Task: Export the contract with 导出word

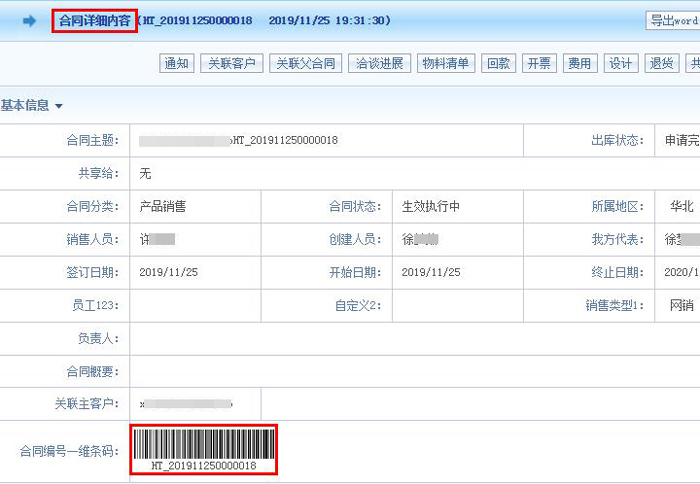Action: [675, 21]
